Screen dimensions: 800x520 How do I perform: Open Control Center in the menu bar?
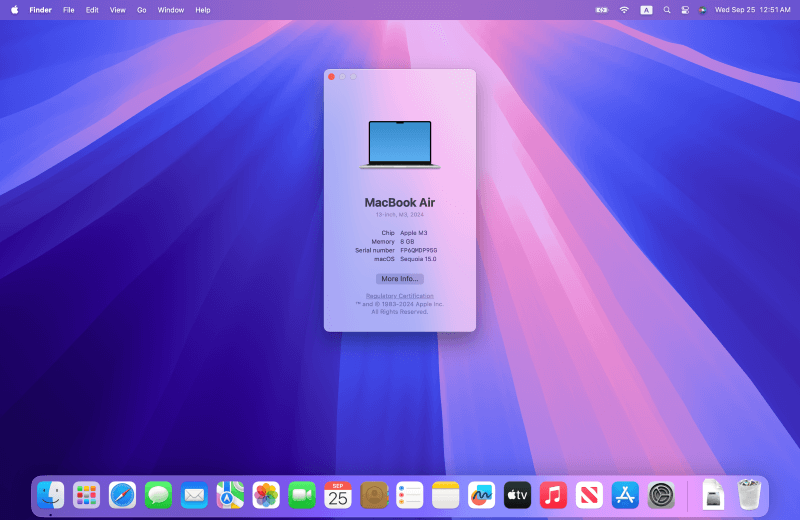click(x=685, y=10)
